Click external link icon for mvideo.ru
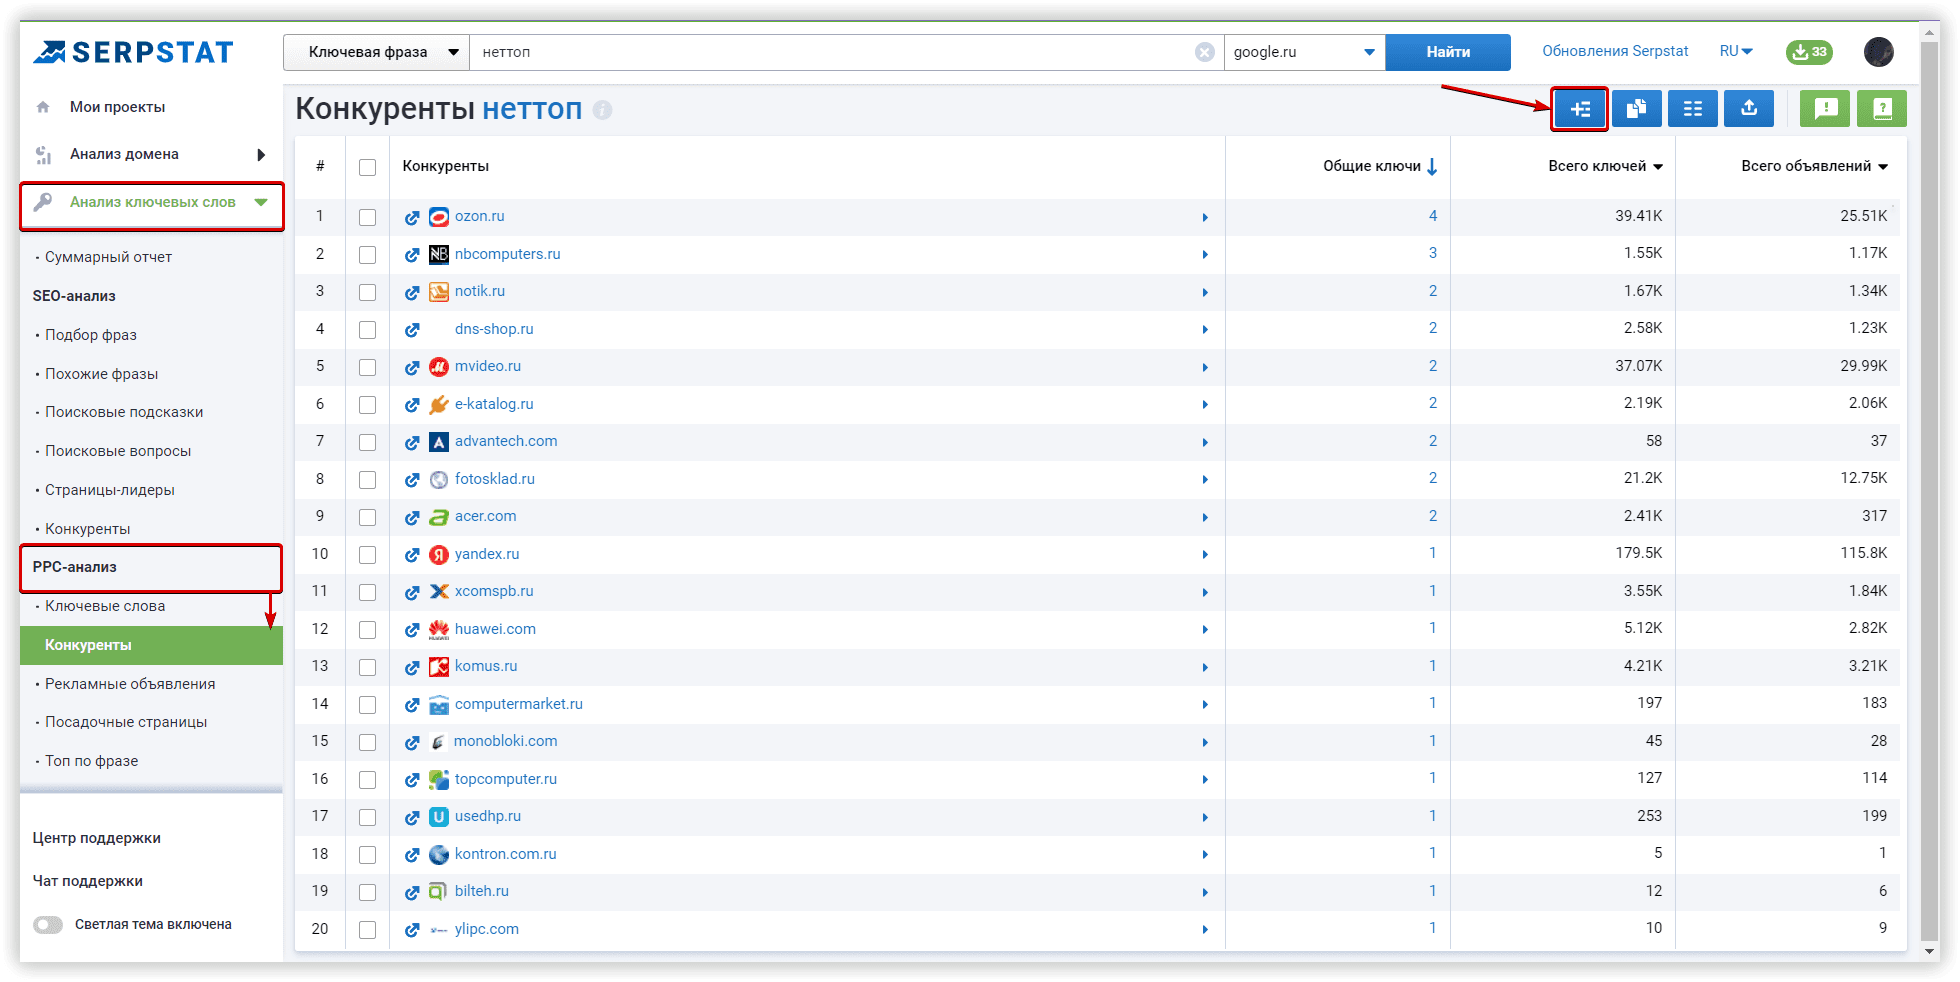The height and width of the screenshot is (982, 1960). point(412,367)
